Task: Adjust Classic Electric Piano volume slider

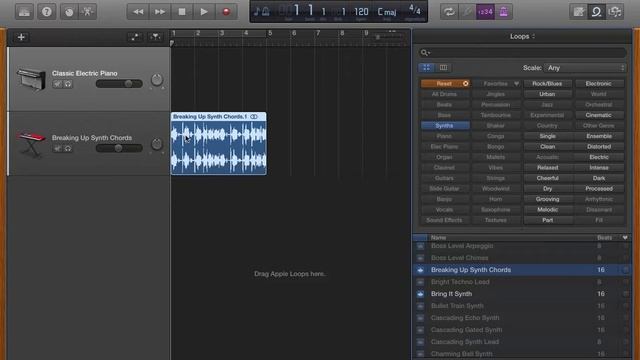Action: coord(119,84)
